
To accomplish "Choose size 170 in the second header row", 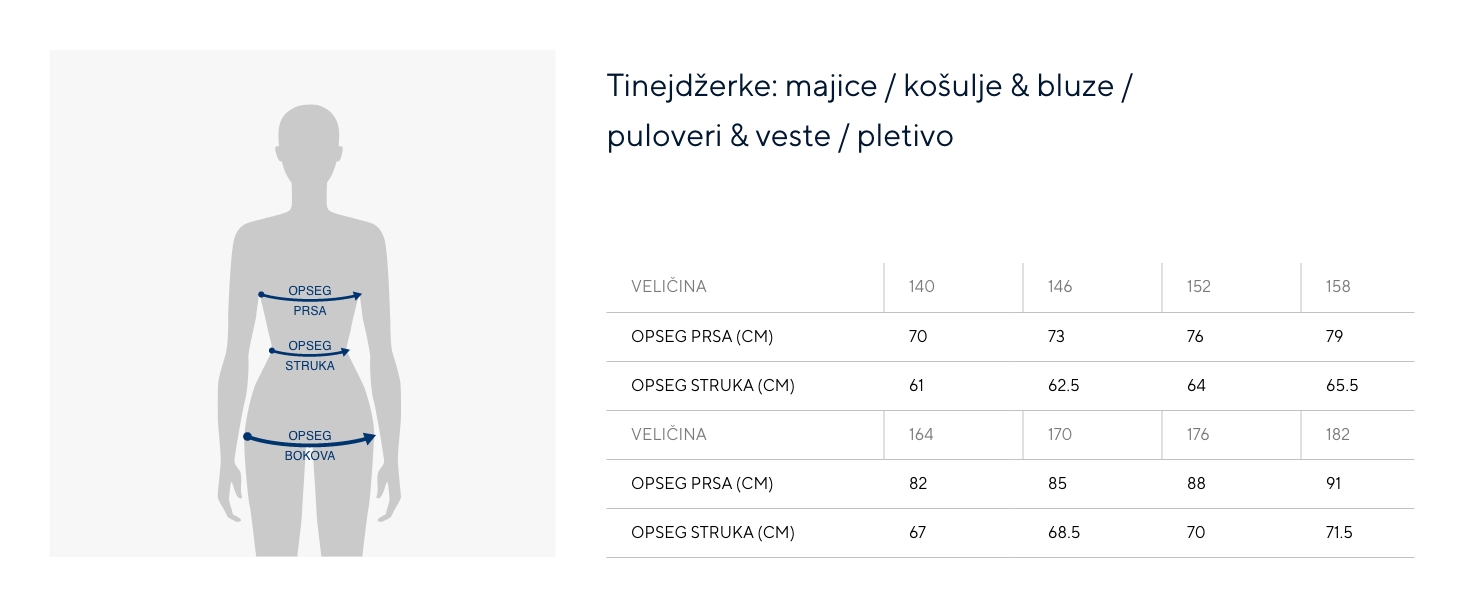I will (1060, 434).
